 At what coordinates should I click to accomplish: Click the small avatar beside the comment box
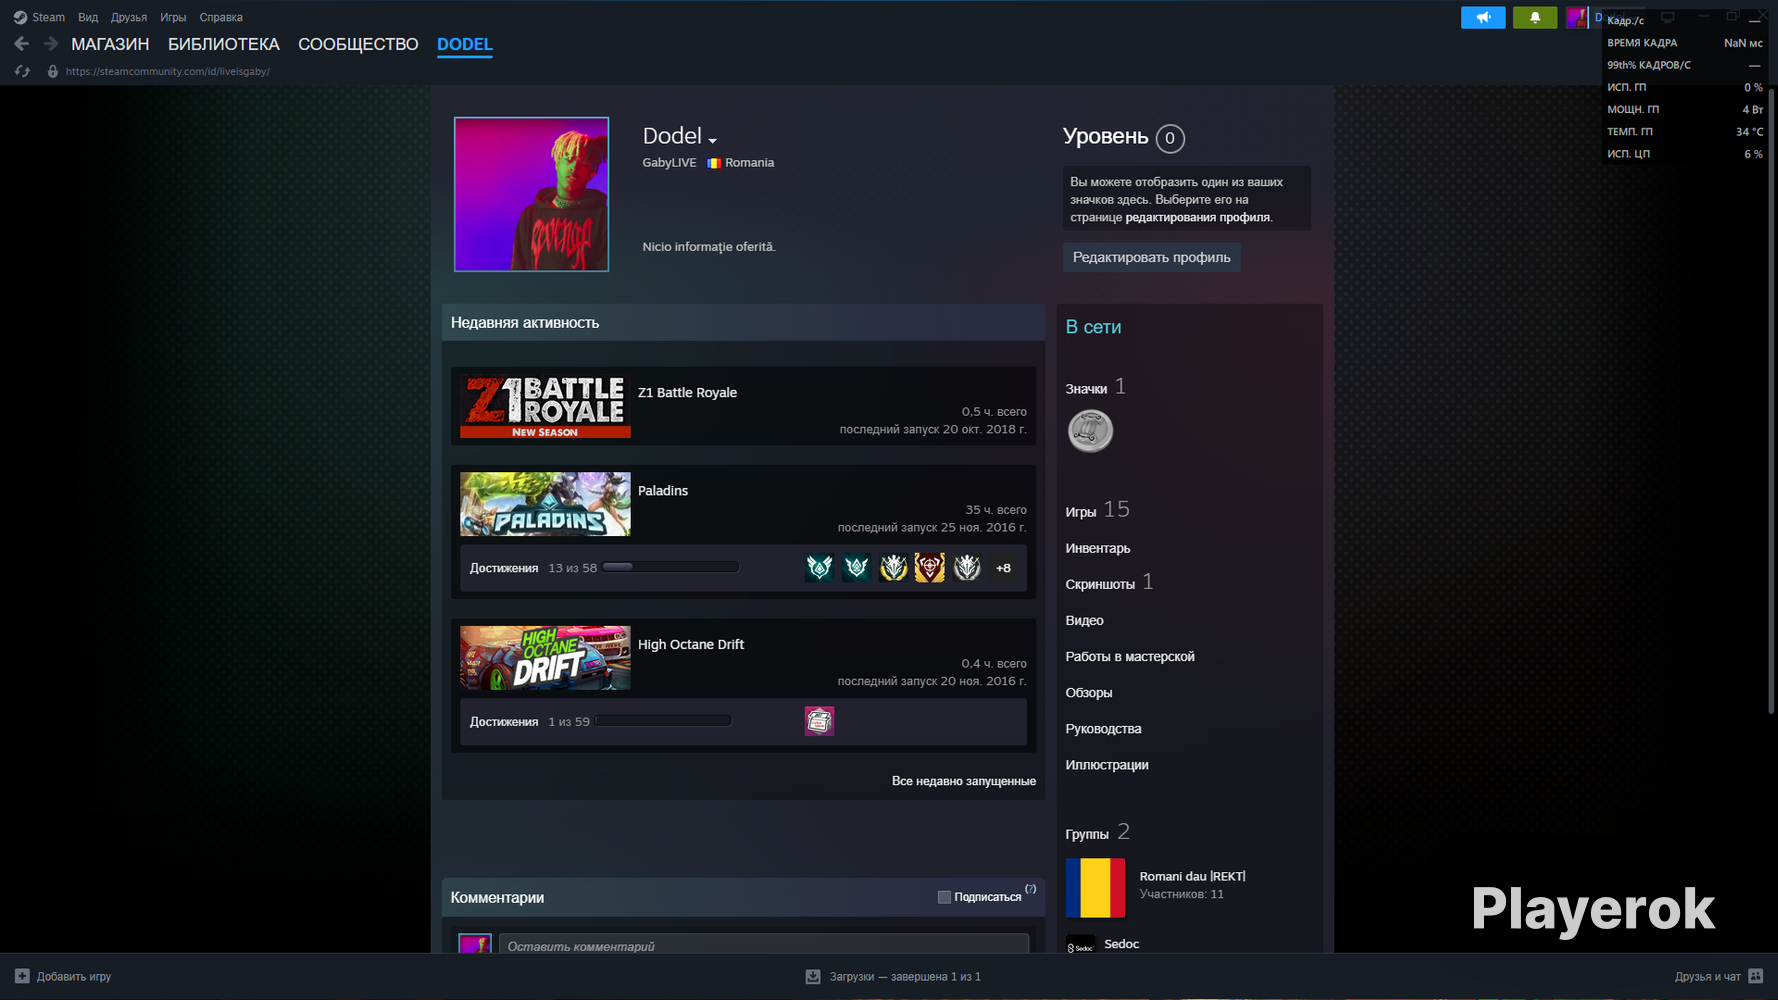475,943
